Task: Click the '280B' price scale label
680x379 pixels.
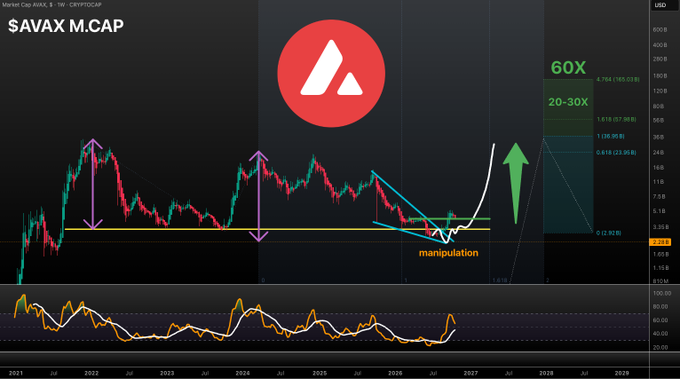Action: 660,59
